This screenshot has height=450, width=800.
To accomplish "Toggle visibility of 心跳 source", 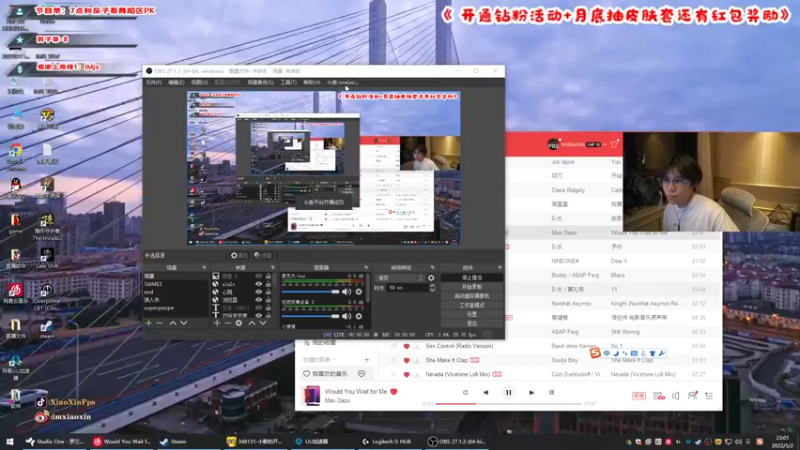I will click(259, 292).
